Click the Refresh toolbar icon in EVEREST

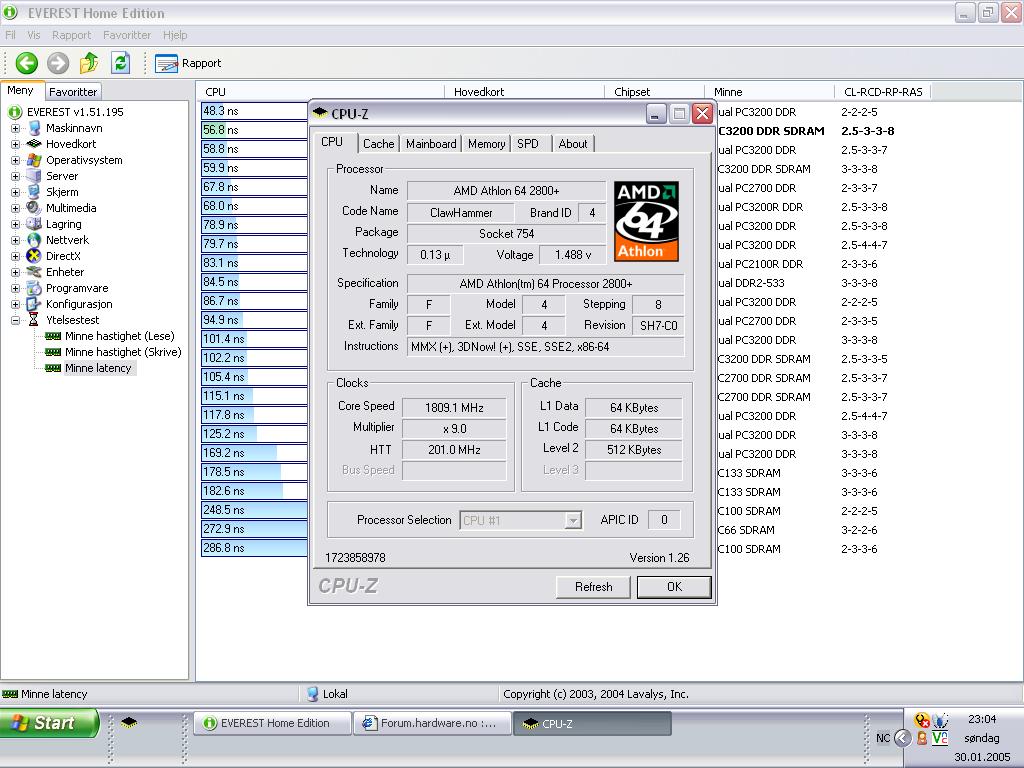pos(120,63)
